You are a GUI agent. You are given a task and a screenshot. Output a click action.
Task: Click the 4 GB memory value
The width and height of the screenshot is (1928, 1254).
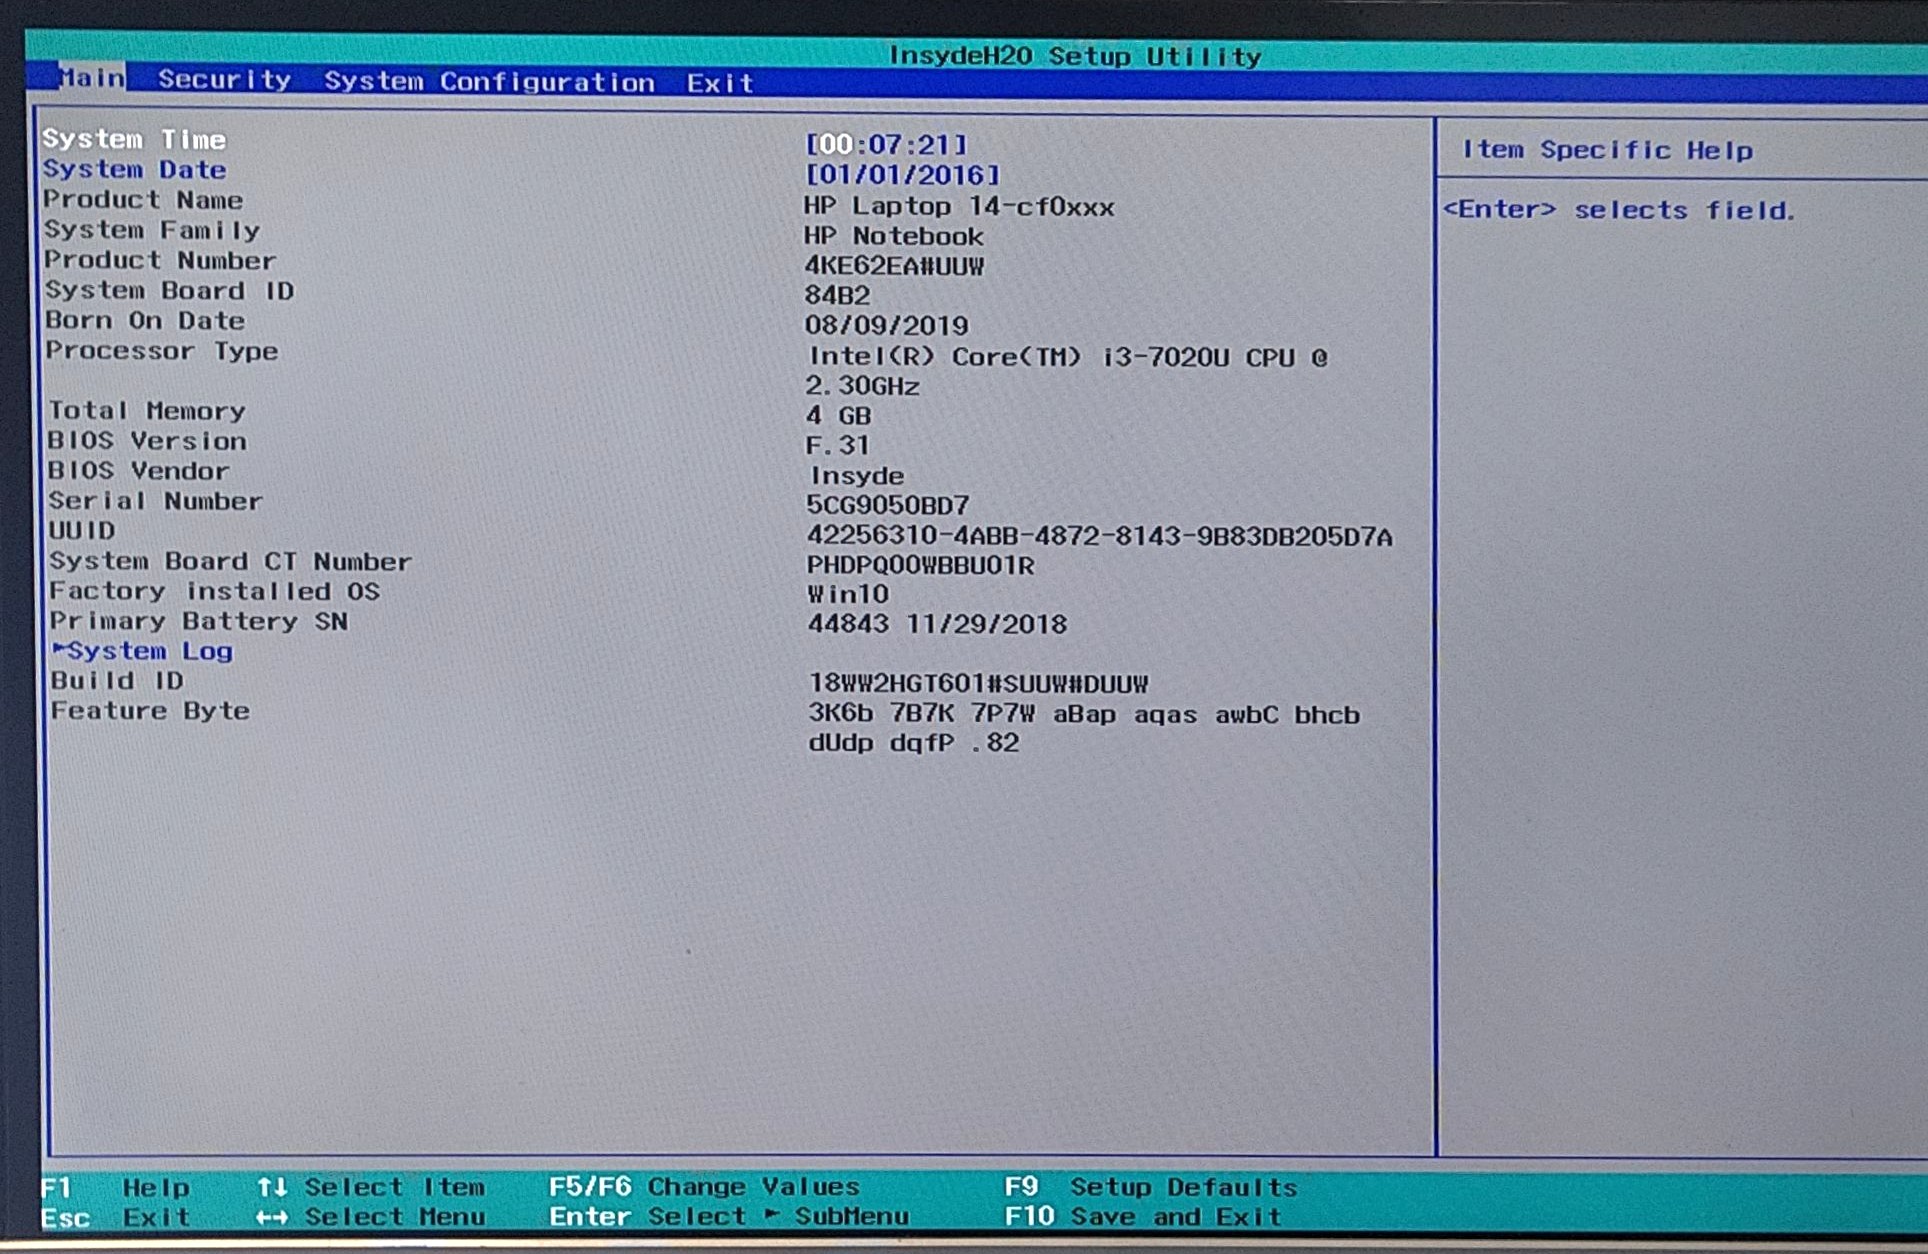(x=839, y=415)
